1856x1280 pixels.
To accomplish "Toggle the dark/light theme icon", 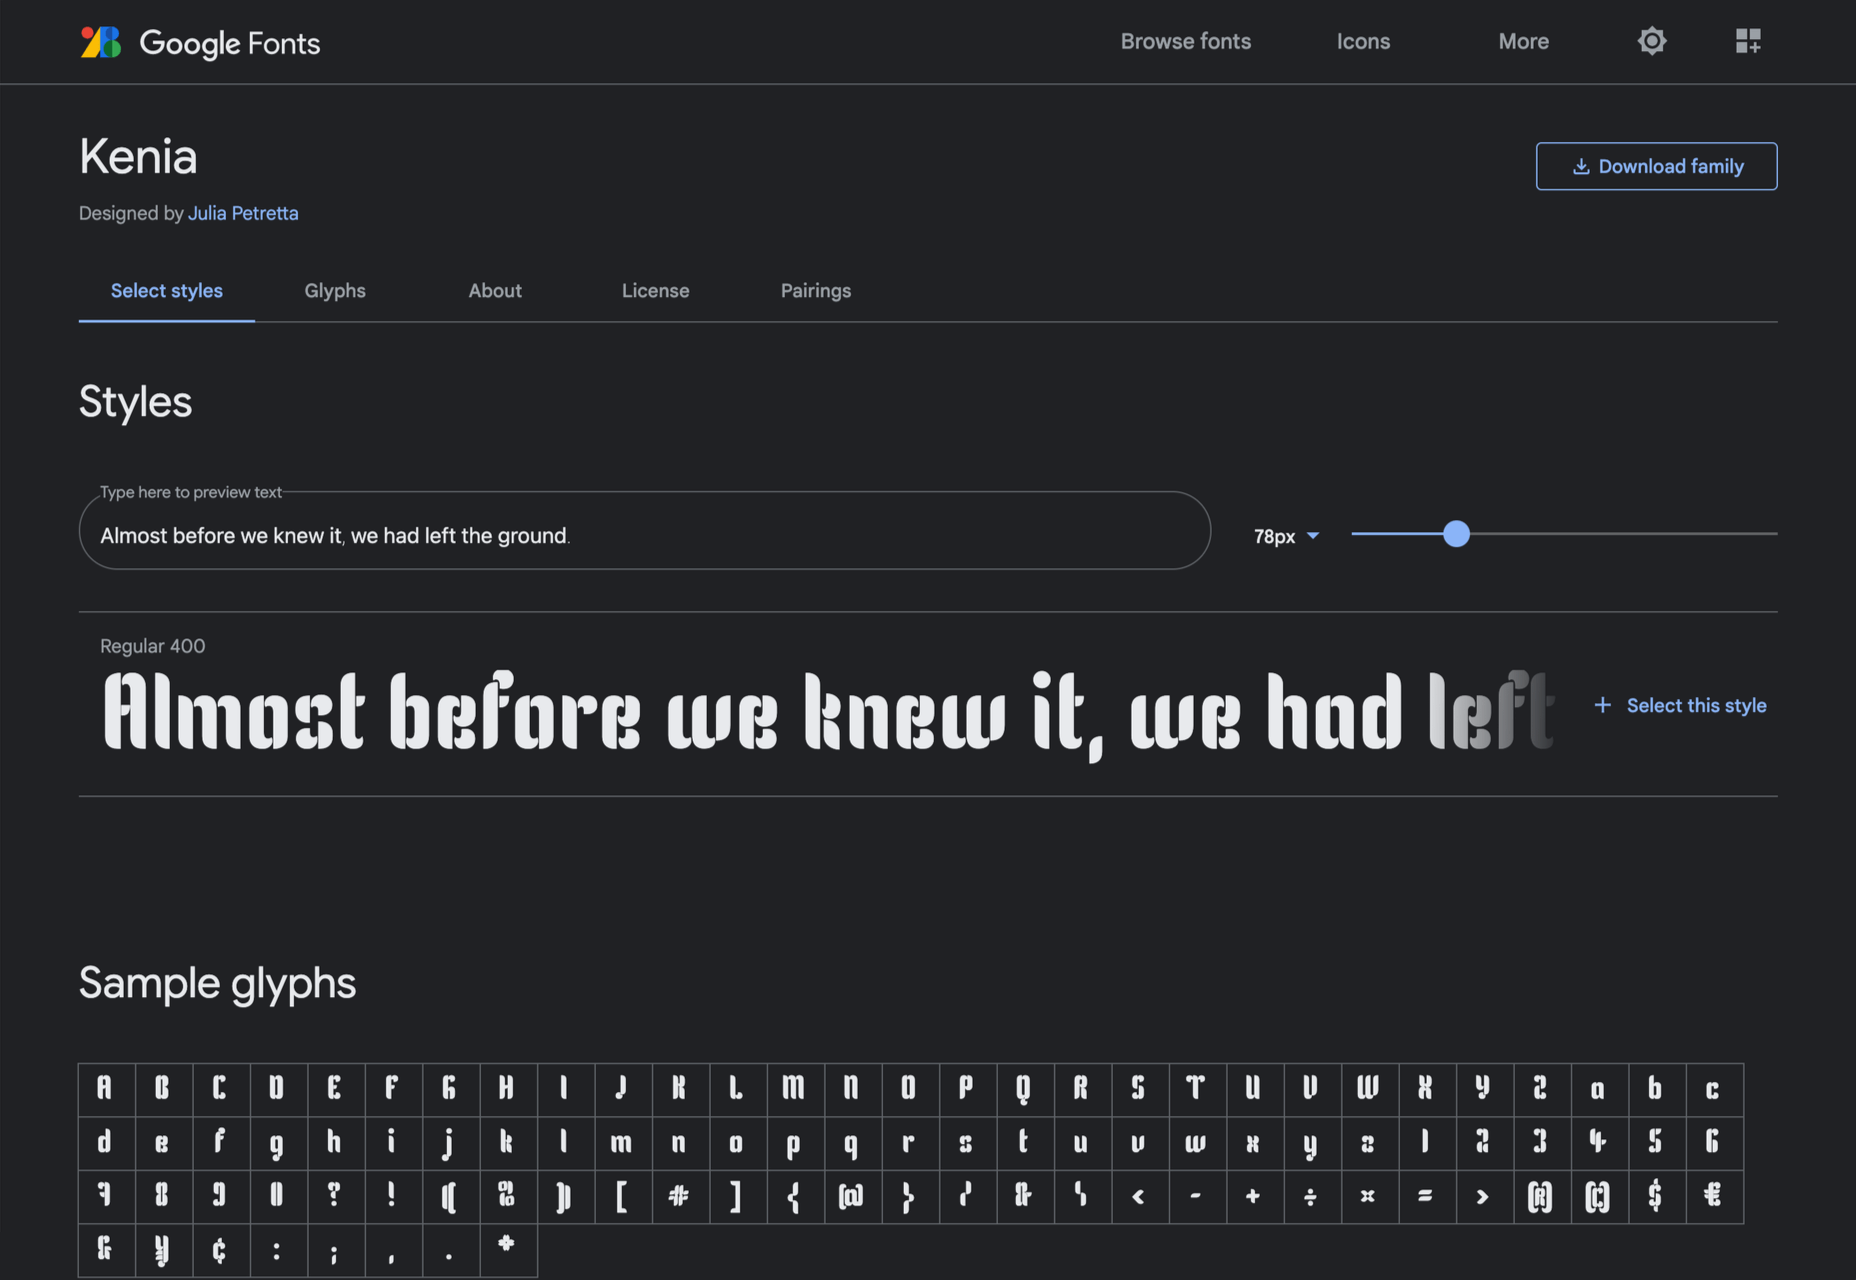I will (x=1652, y=41).
